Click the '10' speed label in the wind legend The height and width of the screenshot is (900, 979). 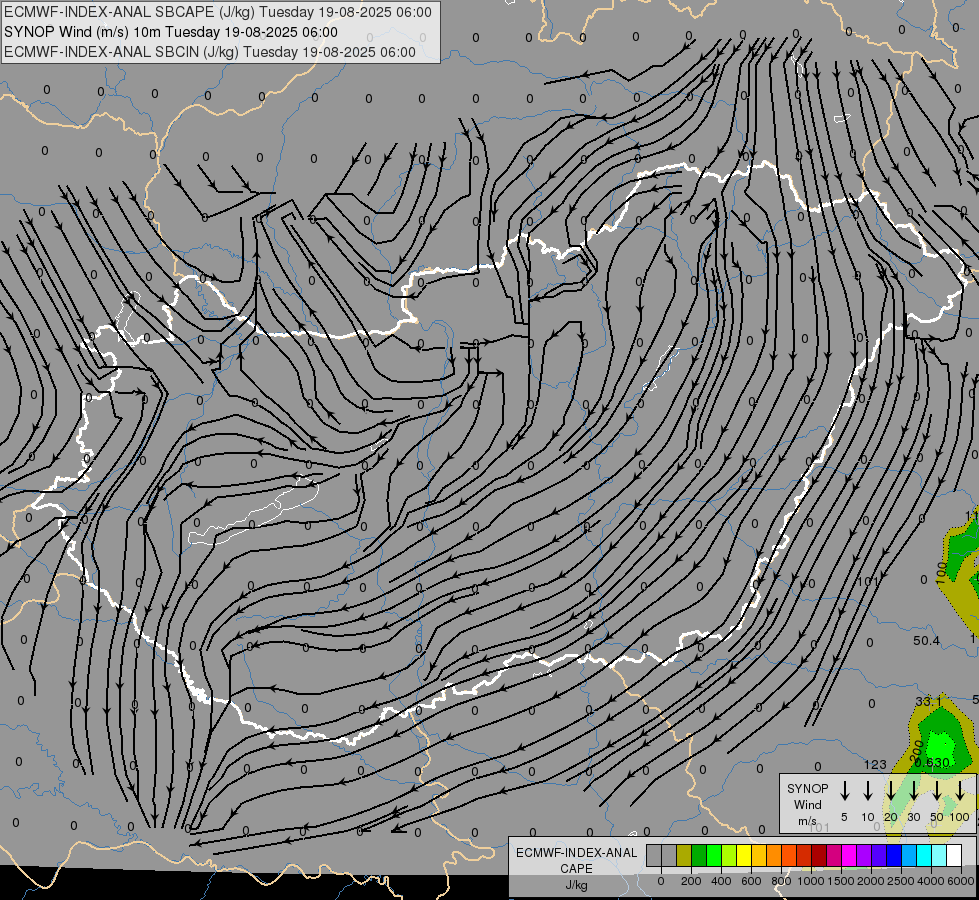pyautogui.click(x=868, y=817)
